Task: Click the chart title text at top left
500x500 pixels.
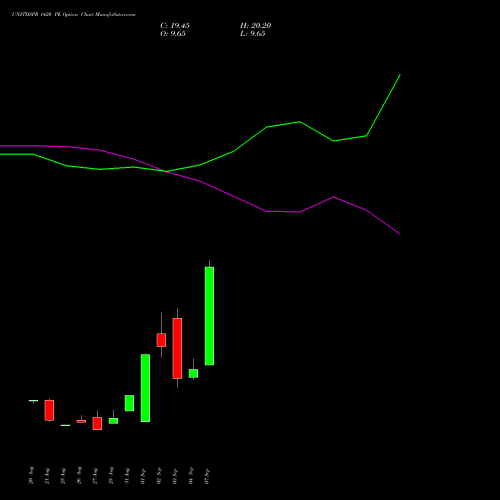Action: 74,14
